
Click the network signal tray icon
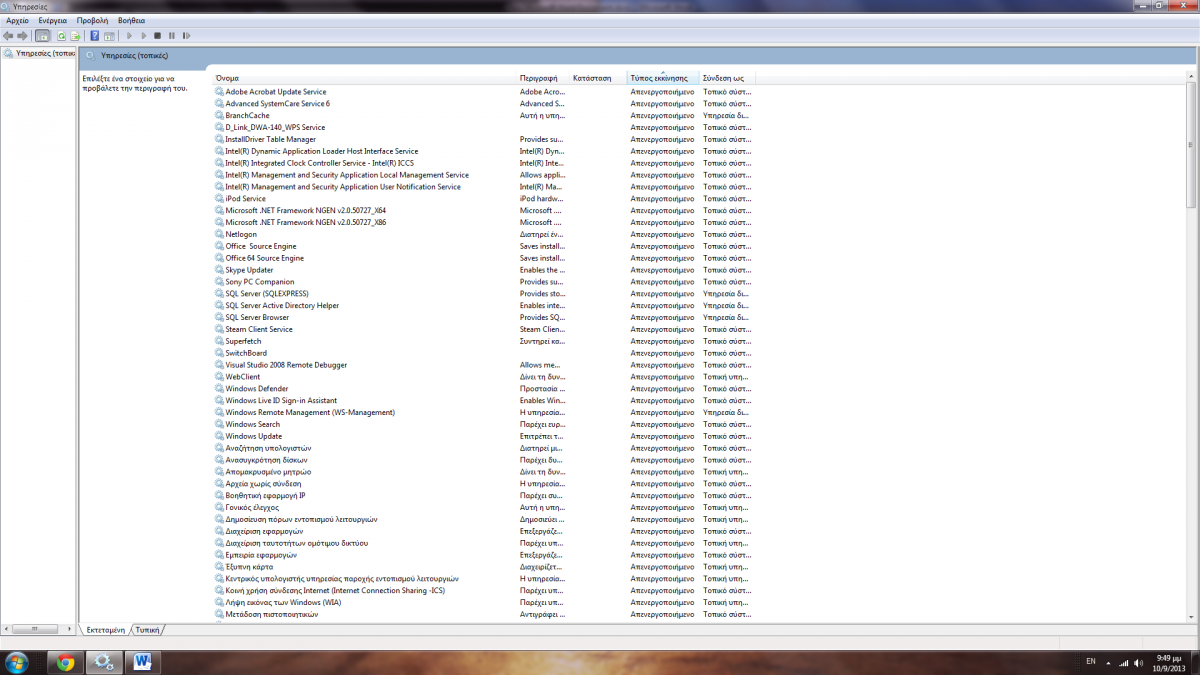(1123, 662)
